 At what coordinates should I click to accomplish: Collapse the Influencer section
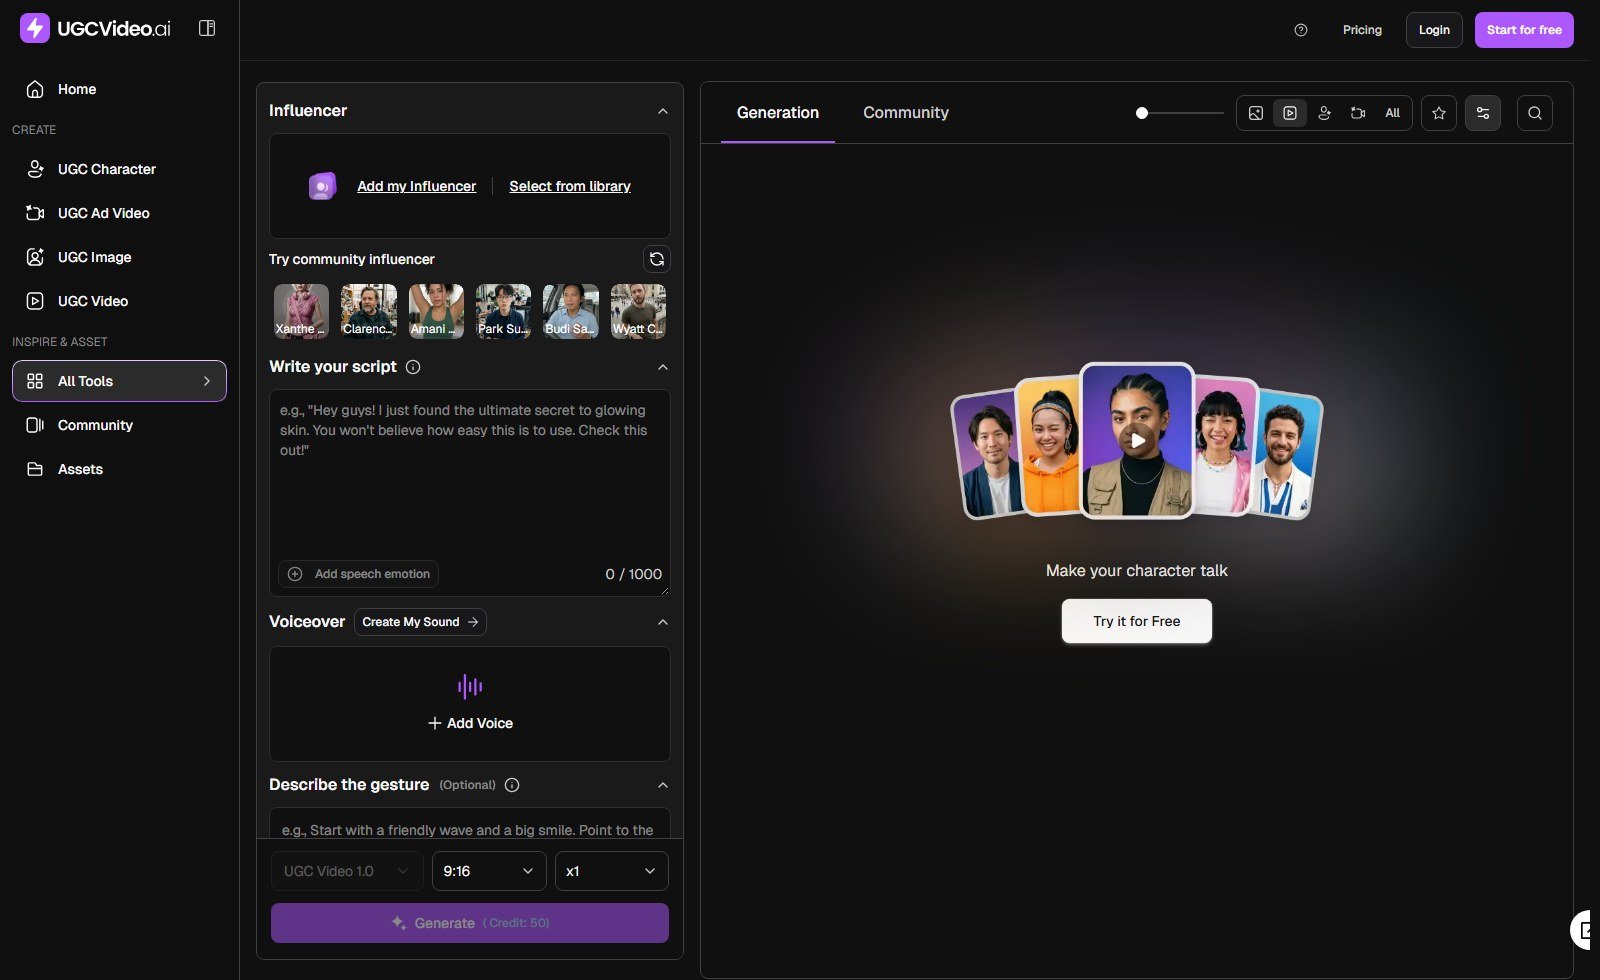coord(663,111)
